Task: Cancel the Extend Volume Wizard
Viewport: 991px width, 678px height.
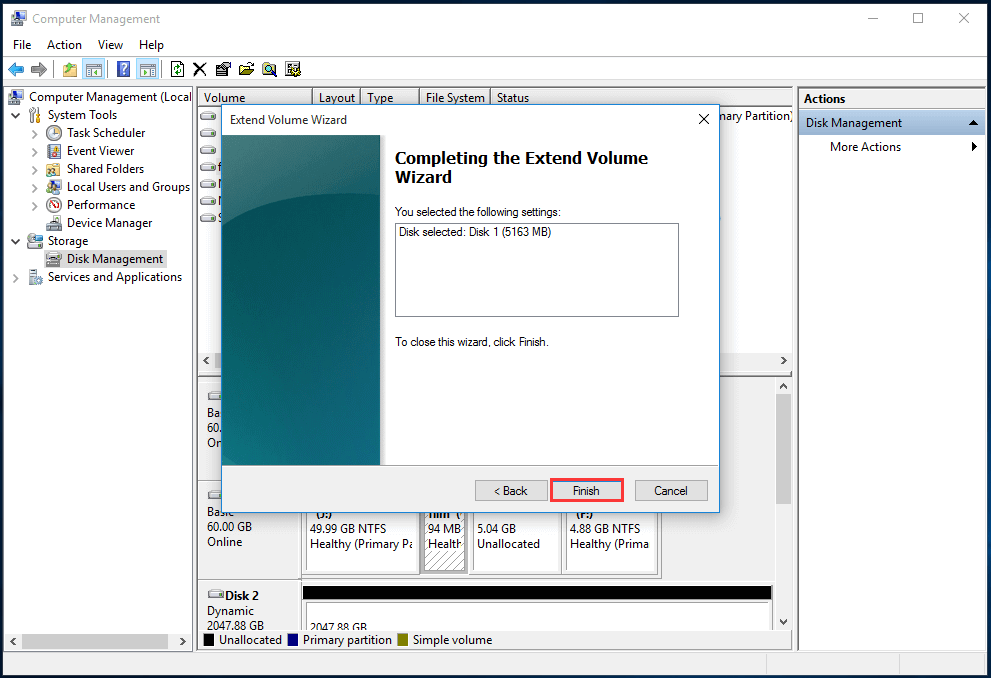Action: tap(670, 490)
